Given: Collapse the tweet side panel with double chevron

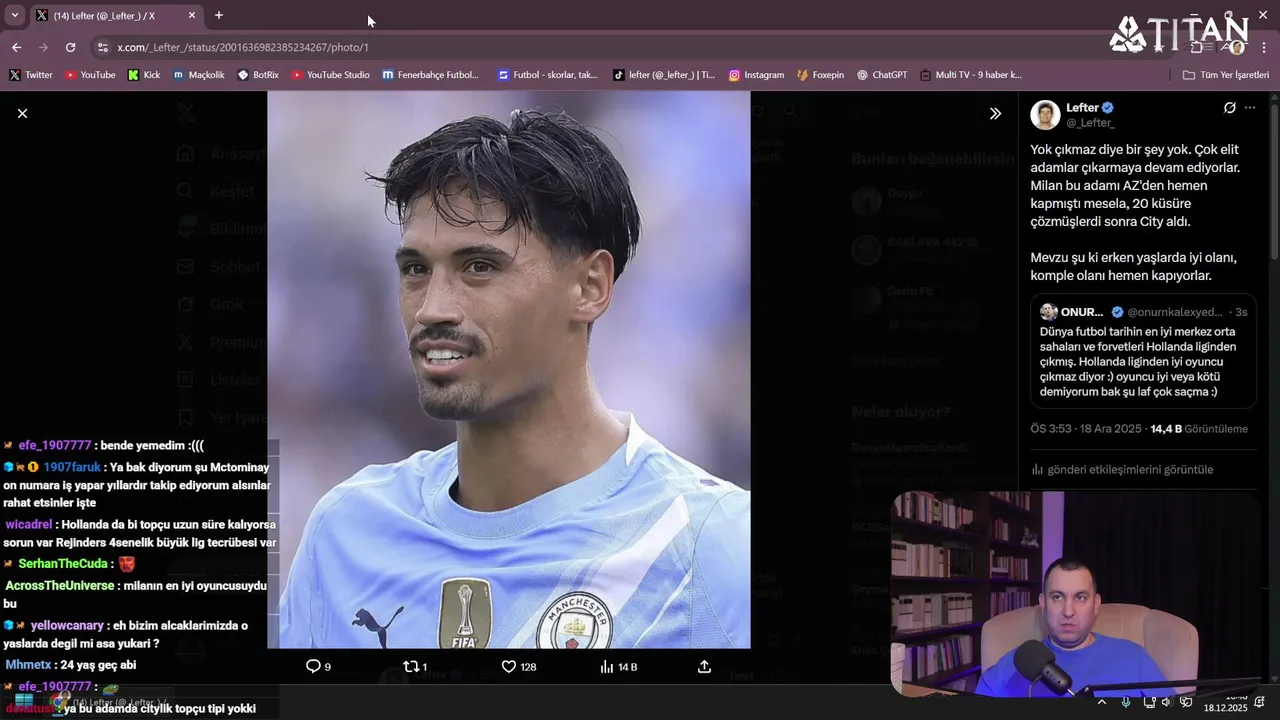Looking at the screenshot, I should point(995,114).
